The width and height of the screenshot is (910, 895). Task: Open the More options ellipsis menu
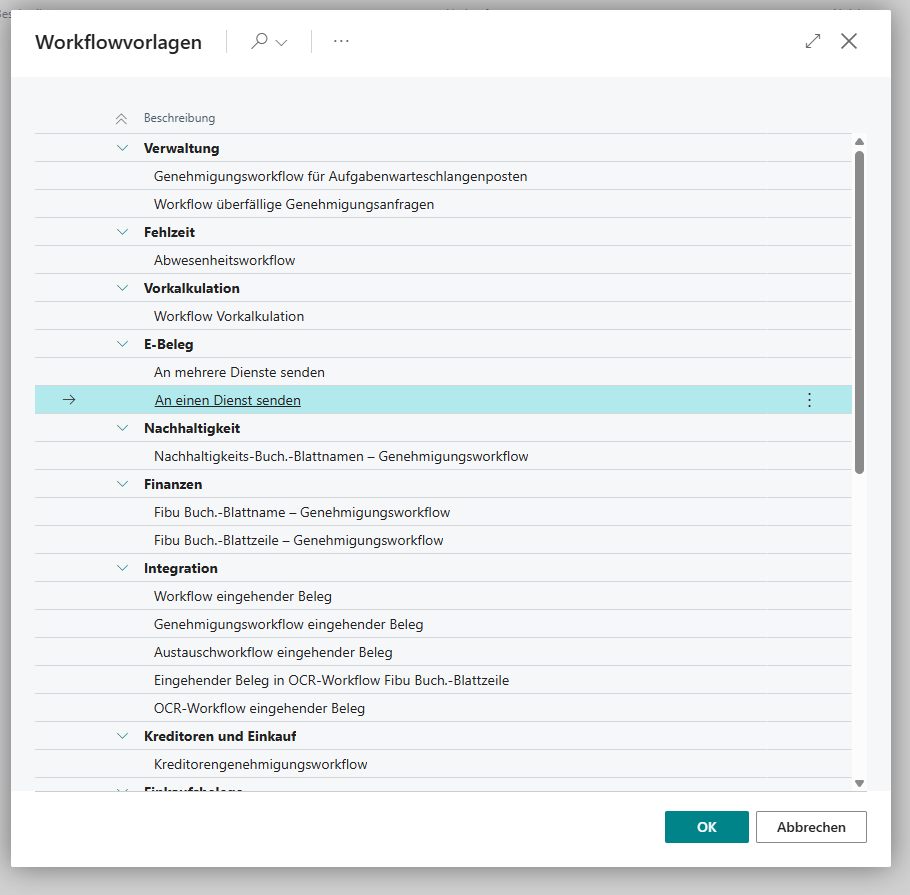[x=341, y=41]
